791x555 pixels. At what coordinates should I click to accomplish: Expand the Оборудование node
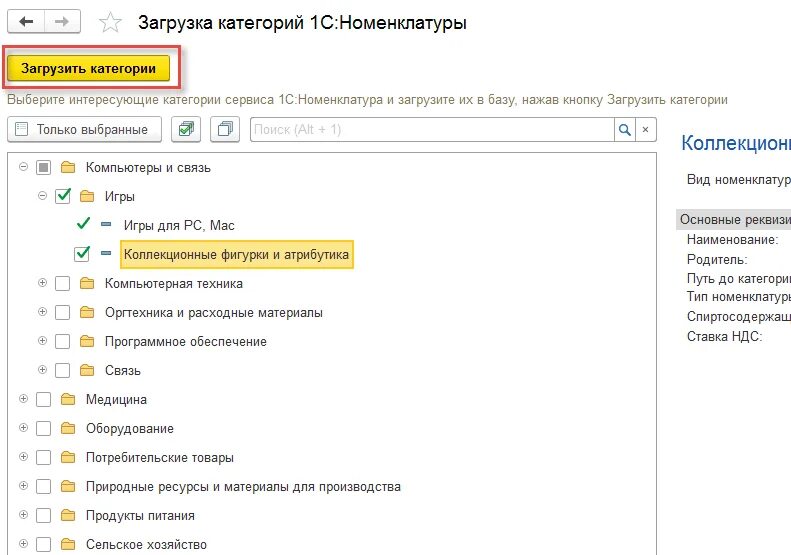tap(23, 428)
